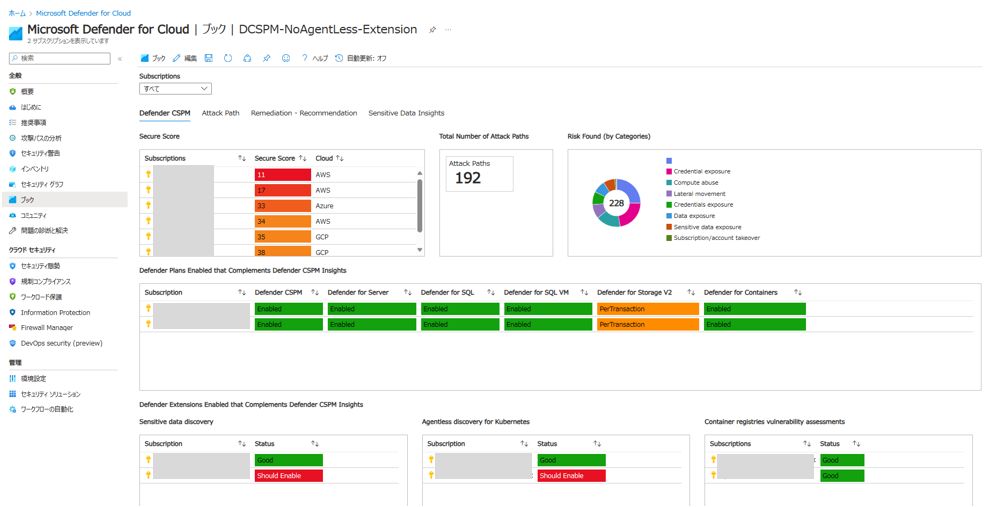The image size is (985, 507).
Task: Click the share workbook icon
Action: pos(248,58)
